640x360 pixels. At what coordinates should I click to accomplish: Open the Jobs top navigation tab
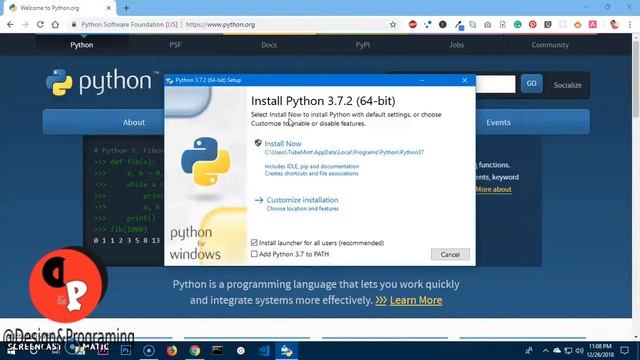point(456,45)
